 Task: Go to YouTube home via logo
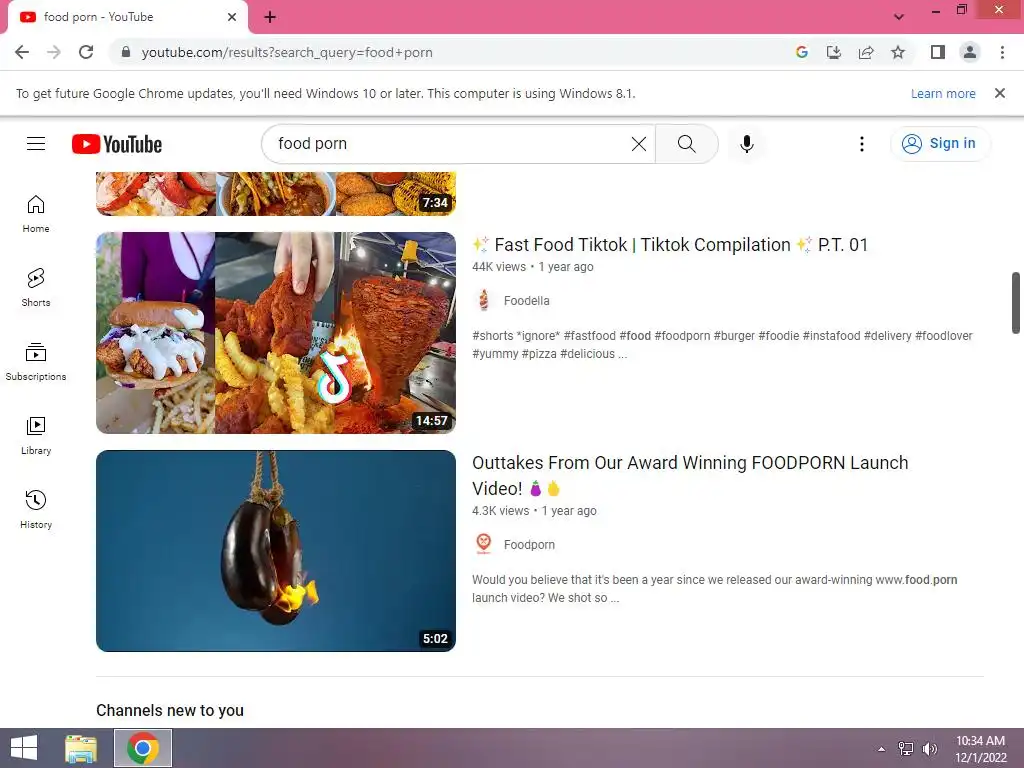coord(117,144)
